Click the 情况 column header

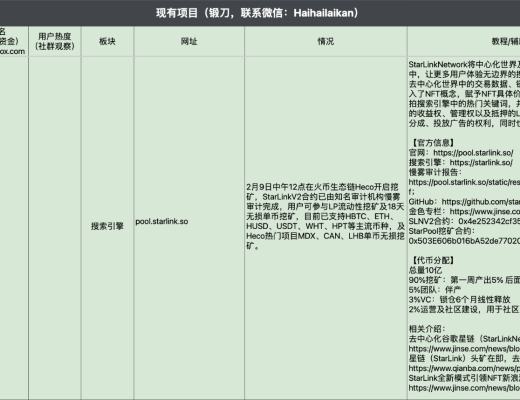326,41
